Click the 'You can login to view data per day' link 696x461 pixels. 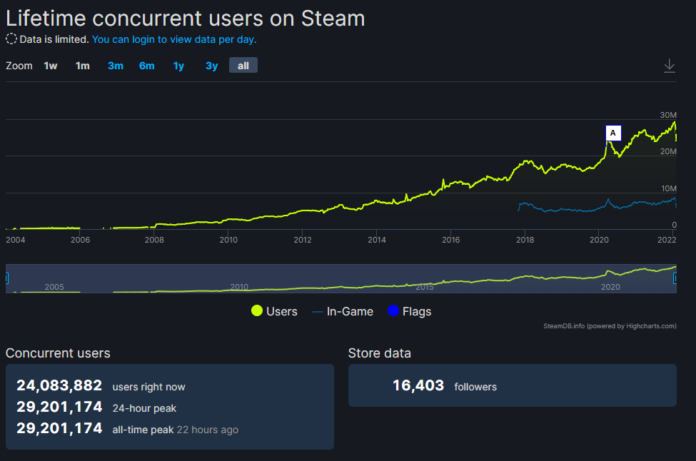(174, 39)
